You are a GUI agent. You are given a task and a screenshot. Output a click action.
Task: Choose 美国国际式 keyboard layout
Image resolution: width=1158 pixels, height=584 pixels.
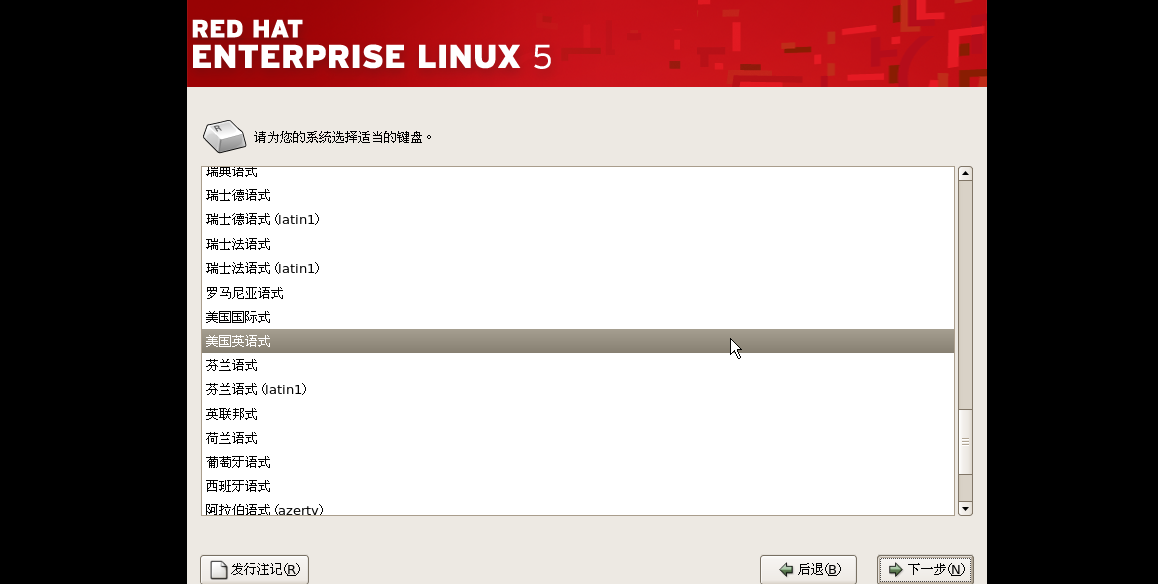tap(238, 317)
